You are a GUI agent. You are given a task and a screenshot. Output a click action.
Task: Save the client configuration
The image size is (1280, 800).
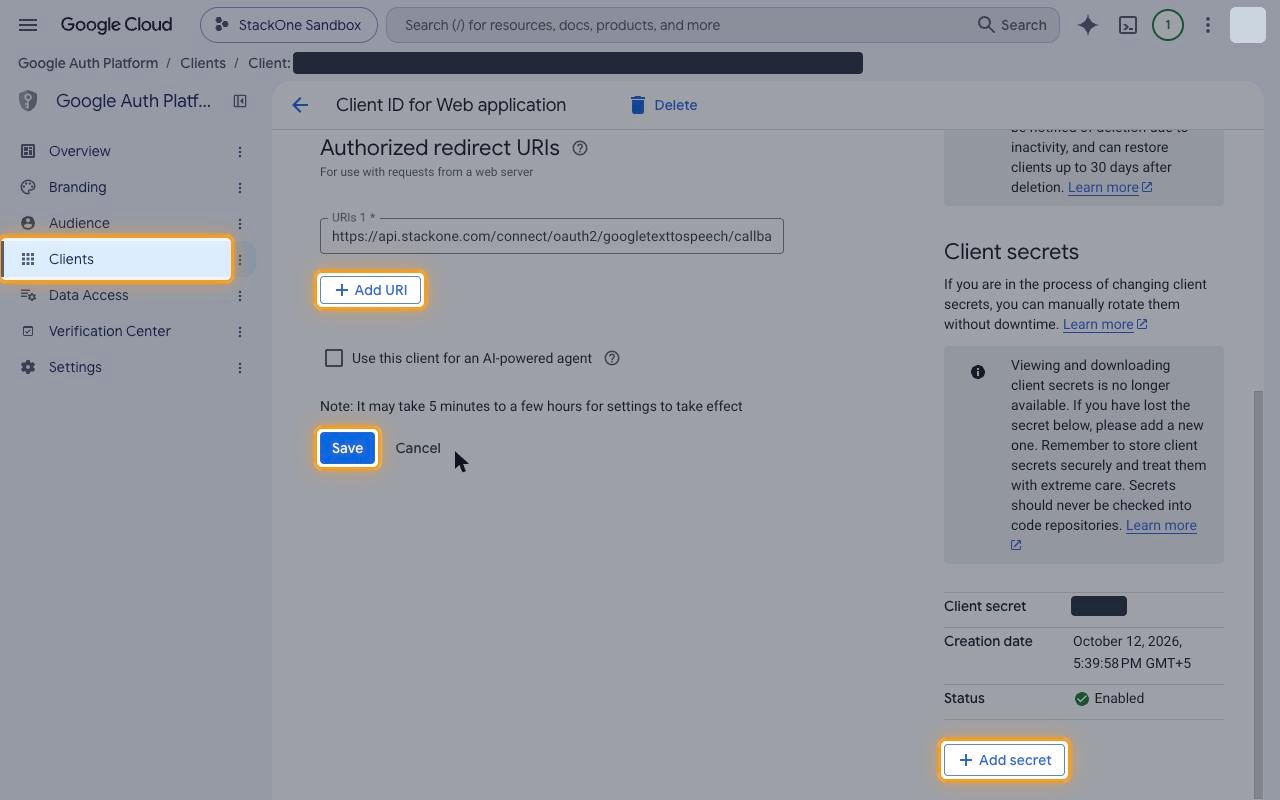pyautogui.click(x=347, y=448)
